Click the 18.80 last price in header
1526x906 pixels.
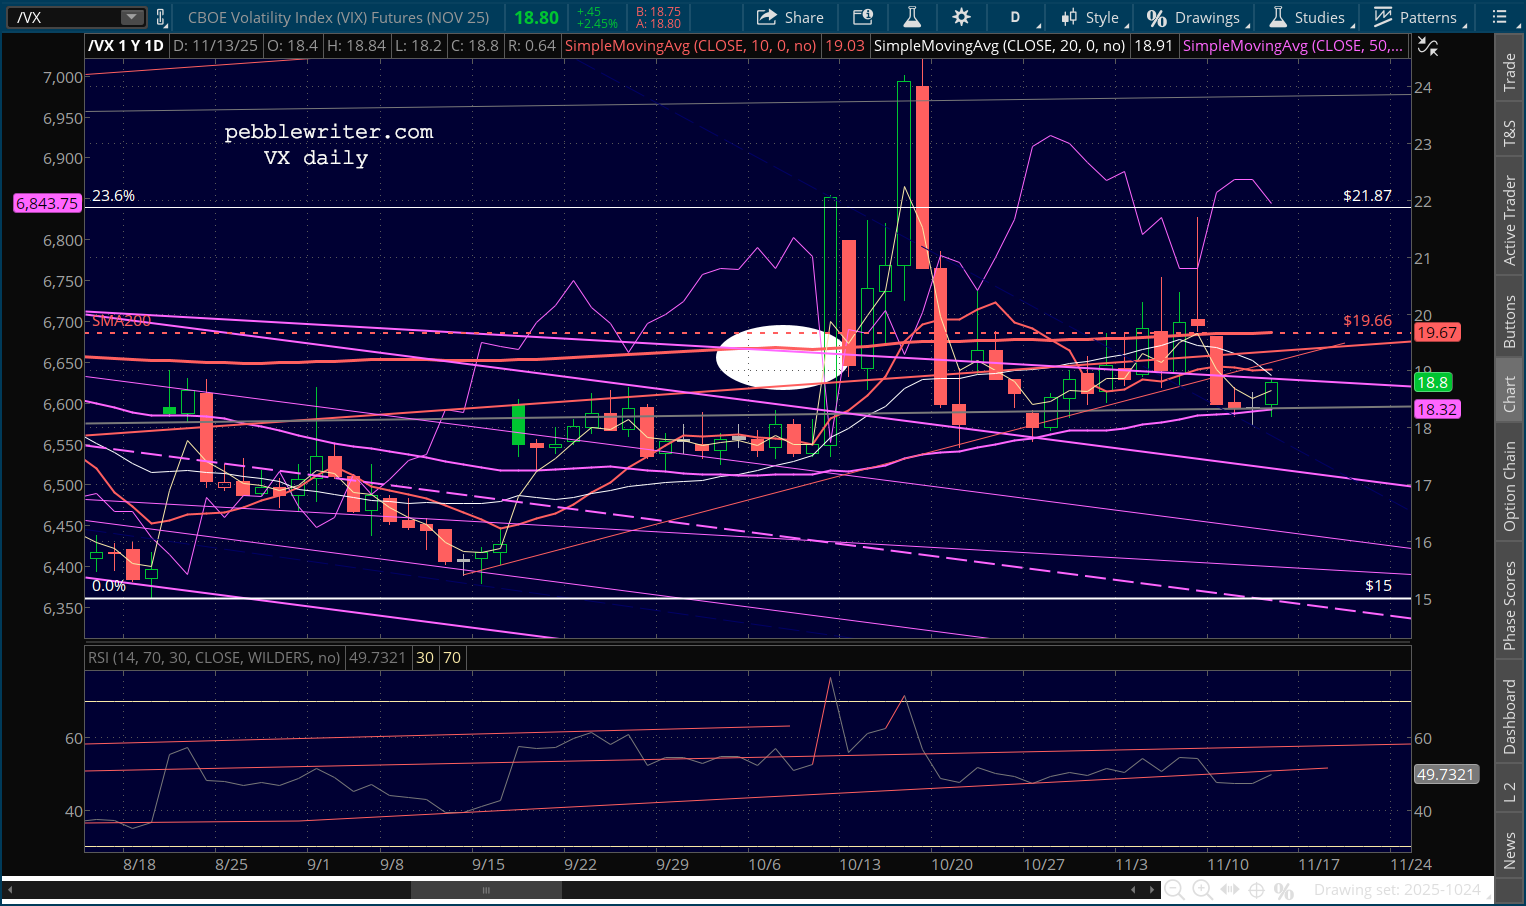point(537,17)
